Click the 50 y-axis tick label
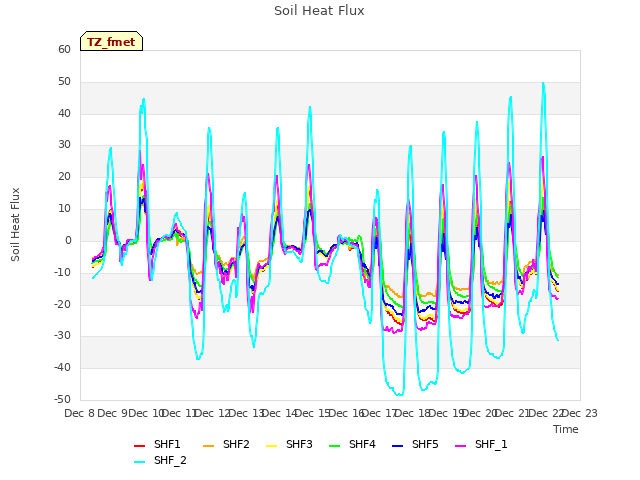This screenshot has width=640, height=480. pos(64,82)
